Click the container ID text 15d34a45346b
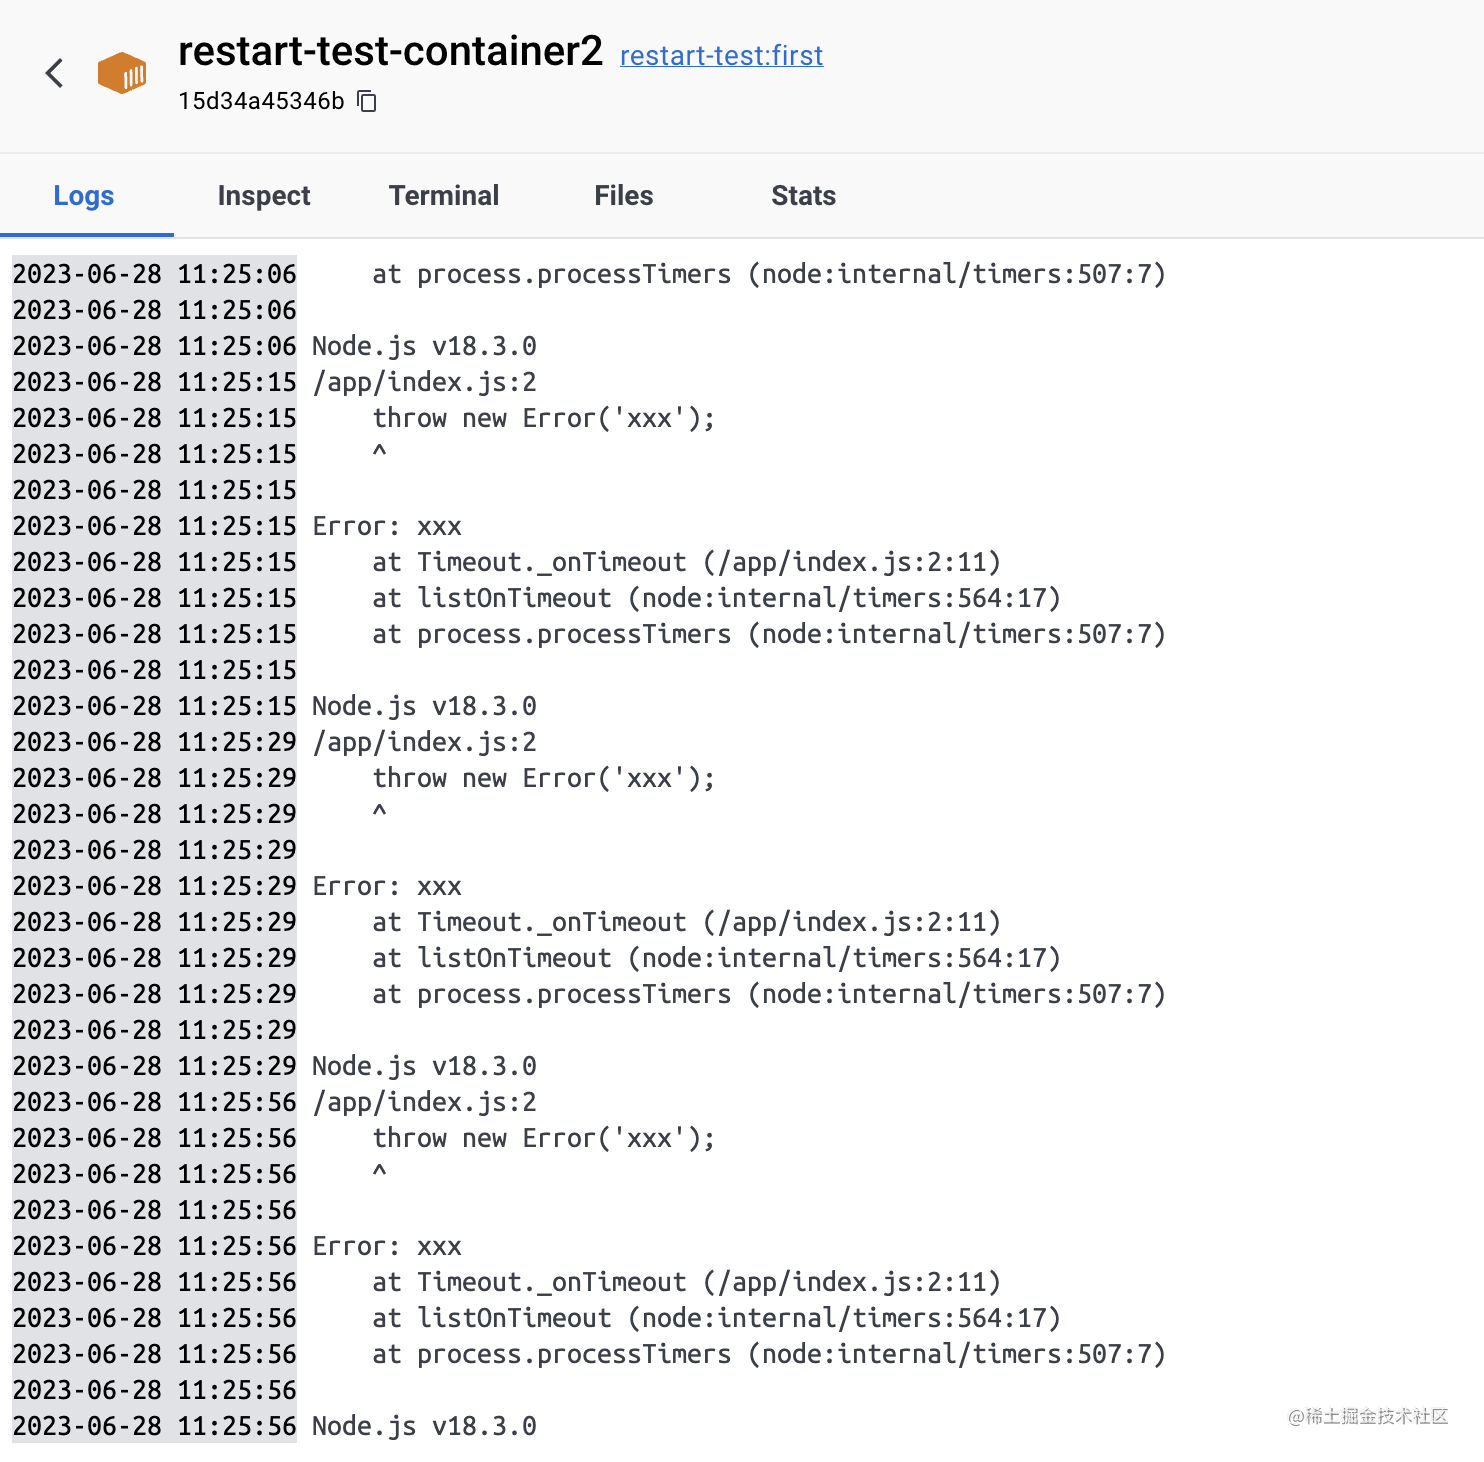 [261, 101]
